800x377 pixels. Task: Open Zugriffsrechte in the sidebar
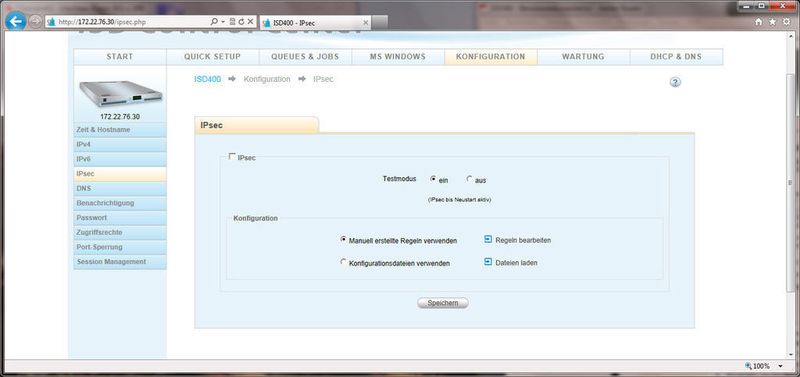pyautogui.click(x=120, y=233)
